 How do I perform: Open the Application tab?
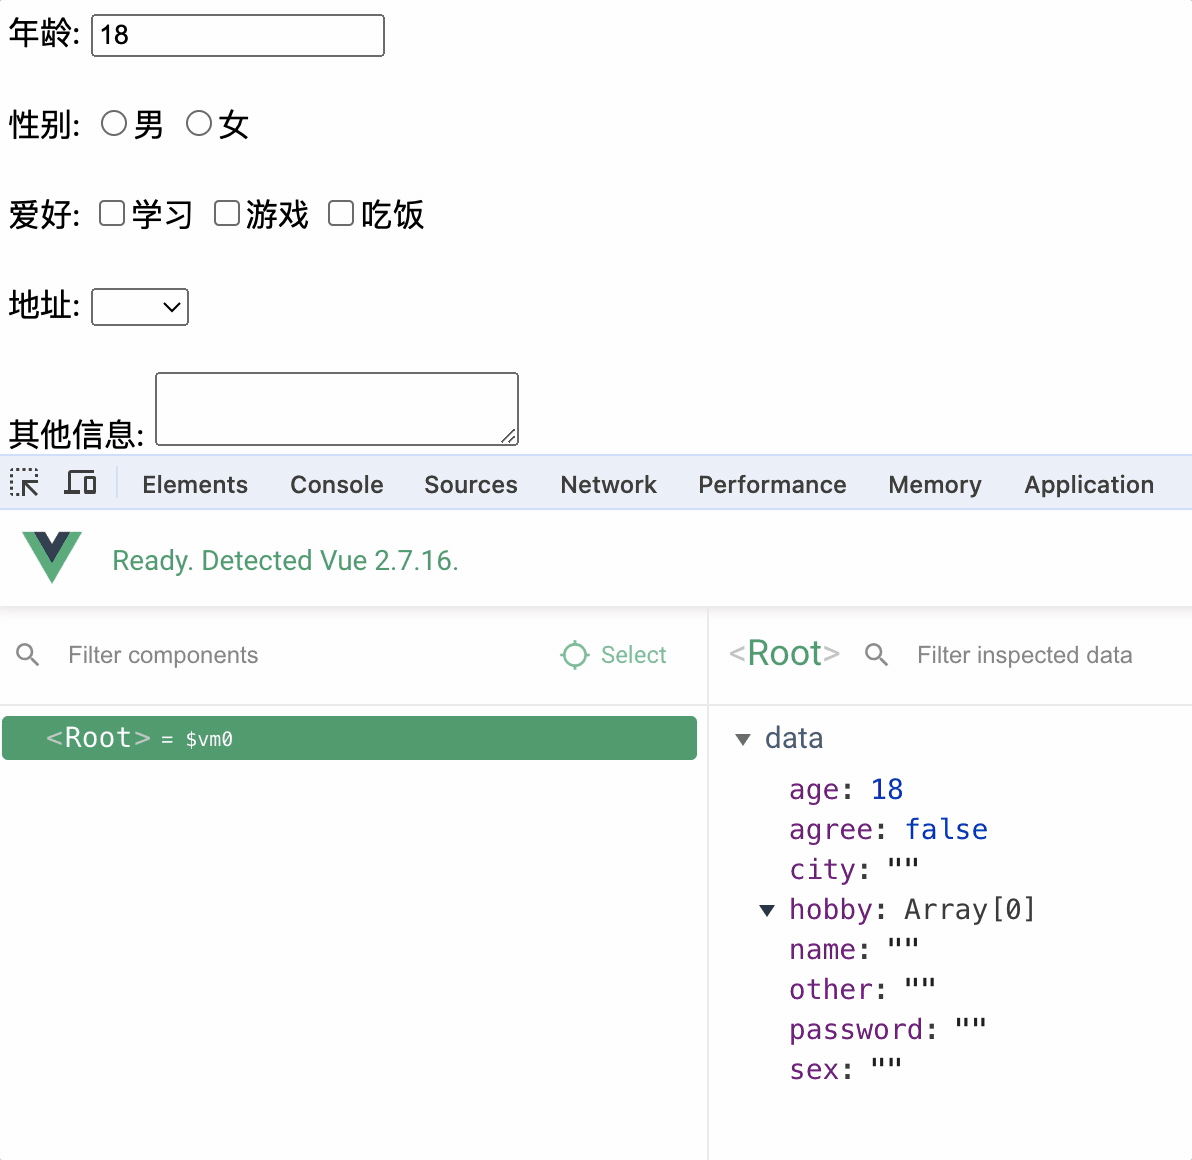coord(1089,484)
